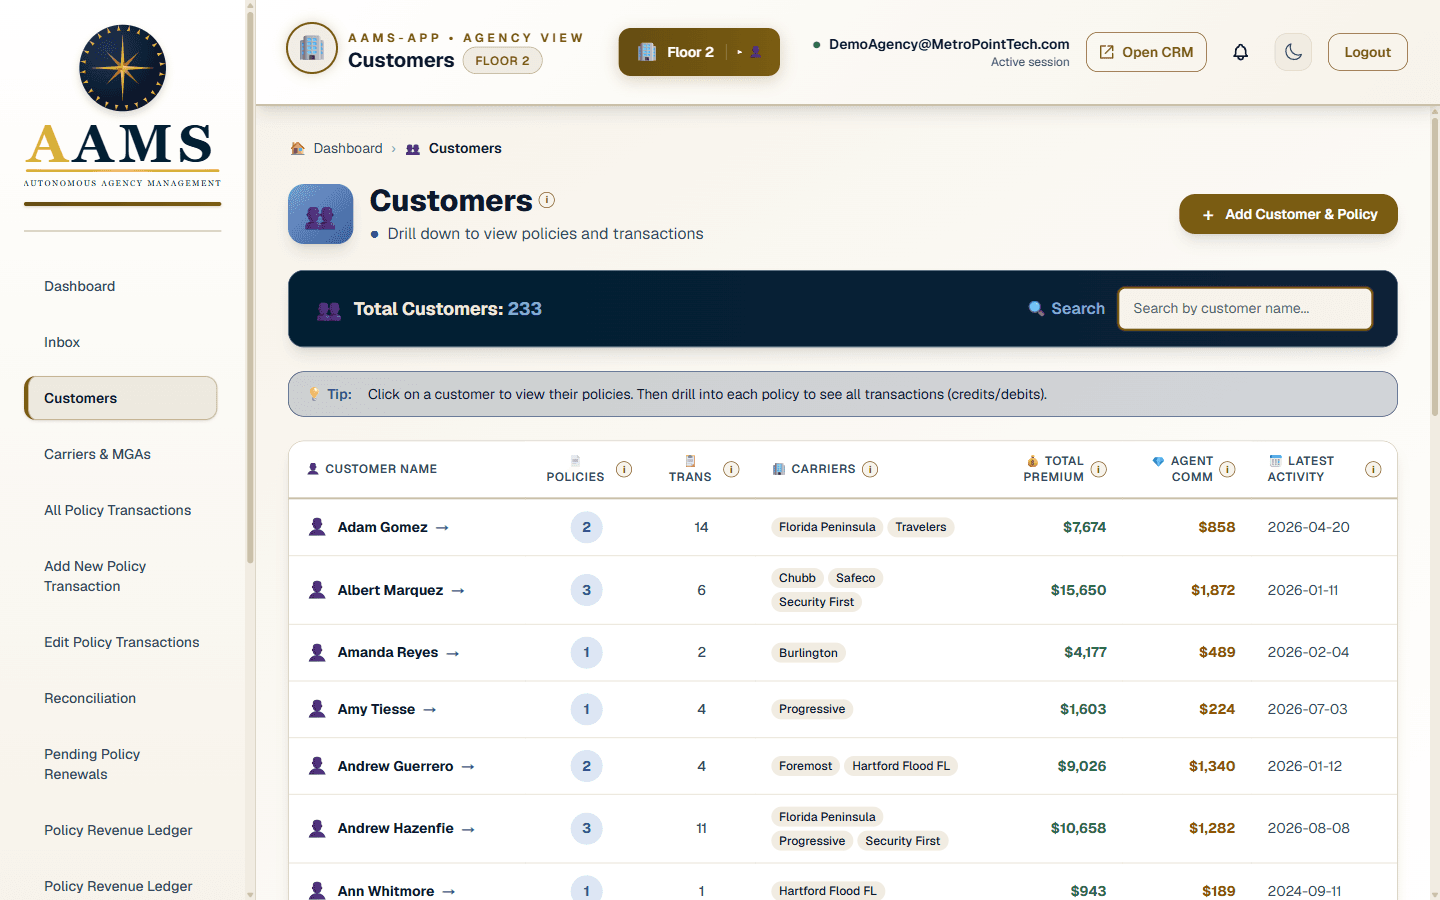Click Add Customer & Policy button
Screen dimensions: 1440x900
[1288, 214]
